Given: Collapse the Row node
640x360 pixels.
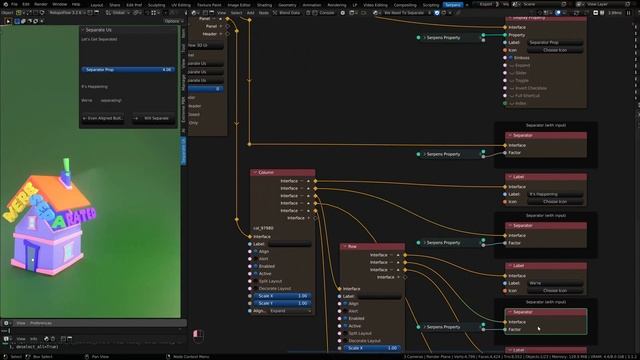Looking at the screenshot, I should (x=345, y=247).
